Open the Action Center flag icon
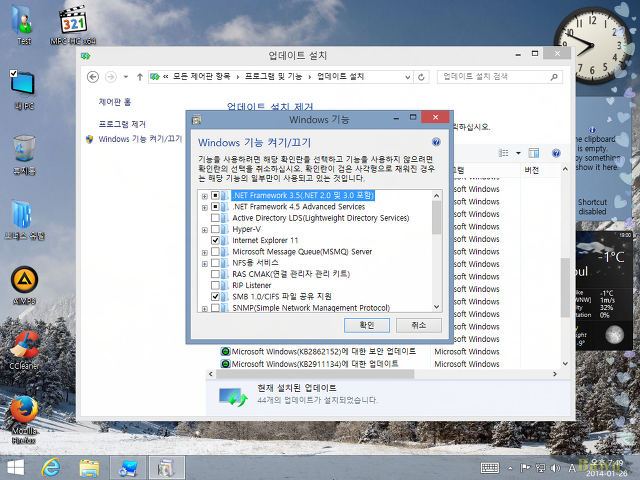This screenshot has width=640, height=480. click(525, 468)
